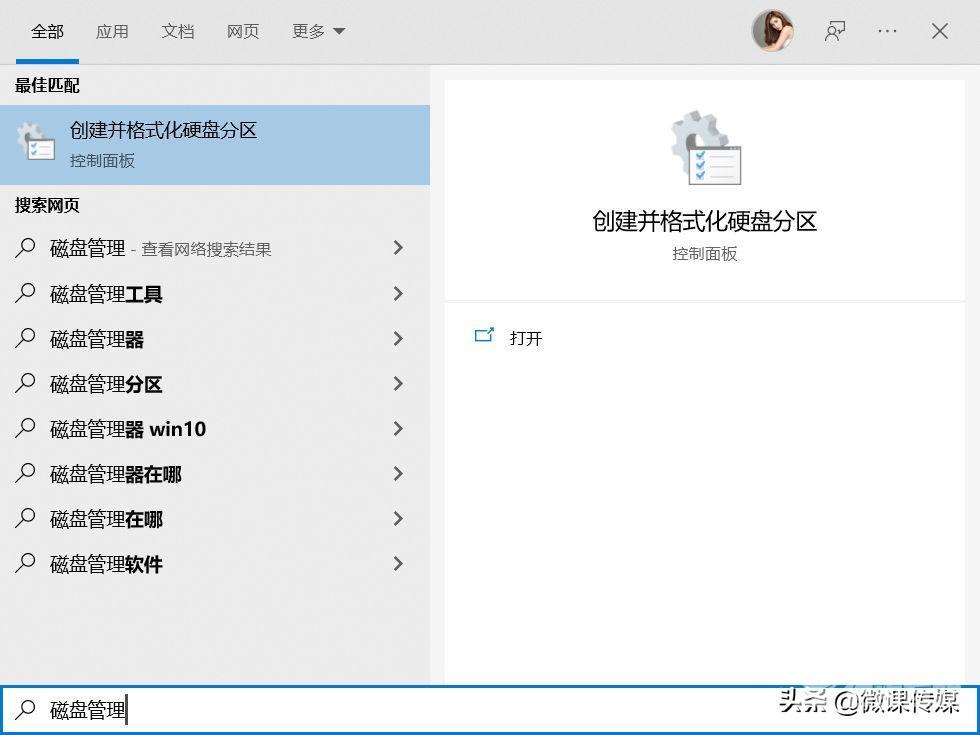The width and height of the screenshot is (980, 735).
Task: Click search icon beside 磁盘管理软件
Action: click(x=25, y=563)
